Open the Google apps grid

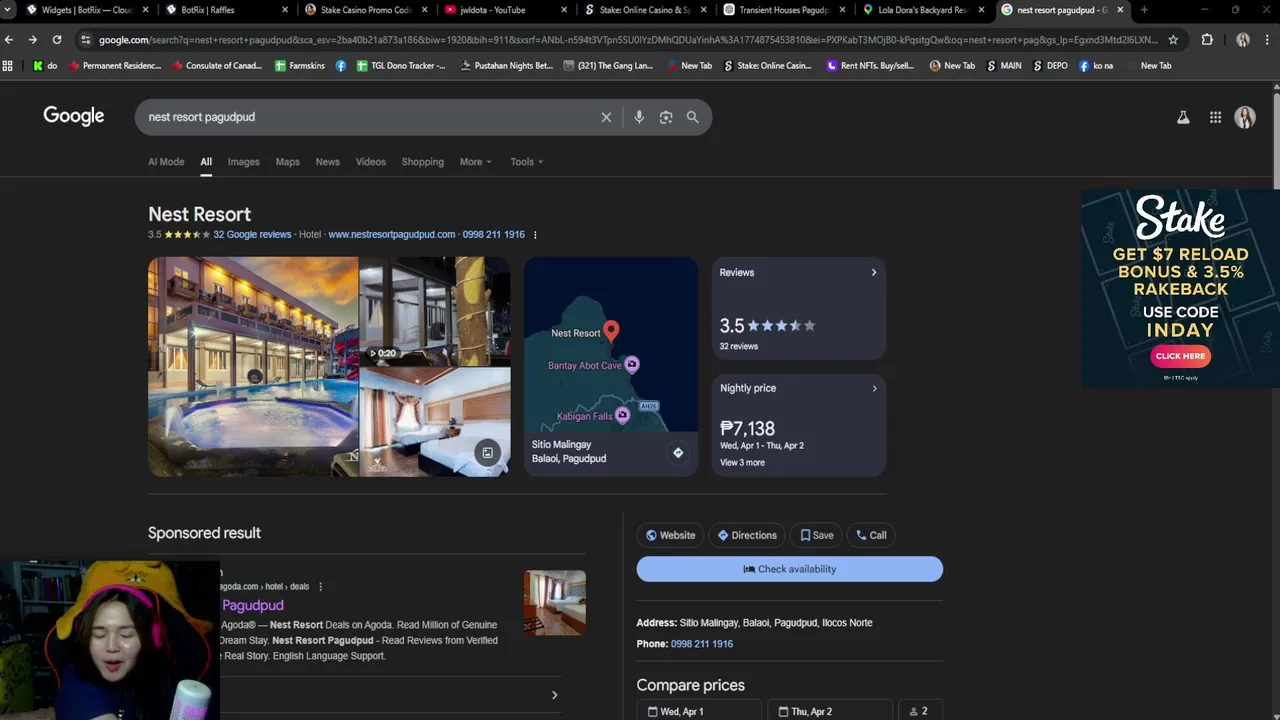coord(1215,117)
